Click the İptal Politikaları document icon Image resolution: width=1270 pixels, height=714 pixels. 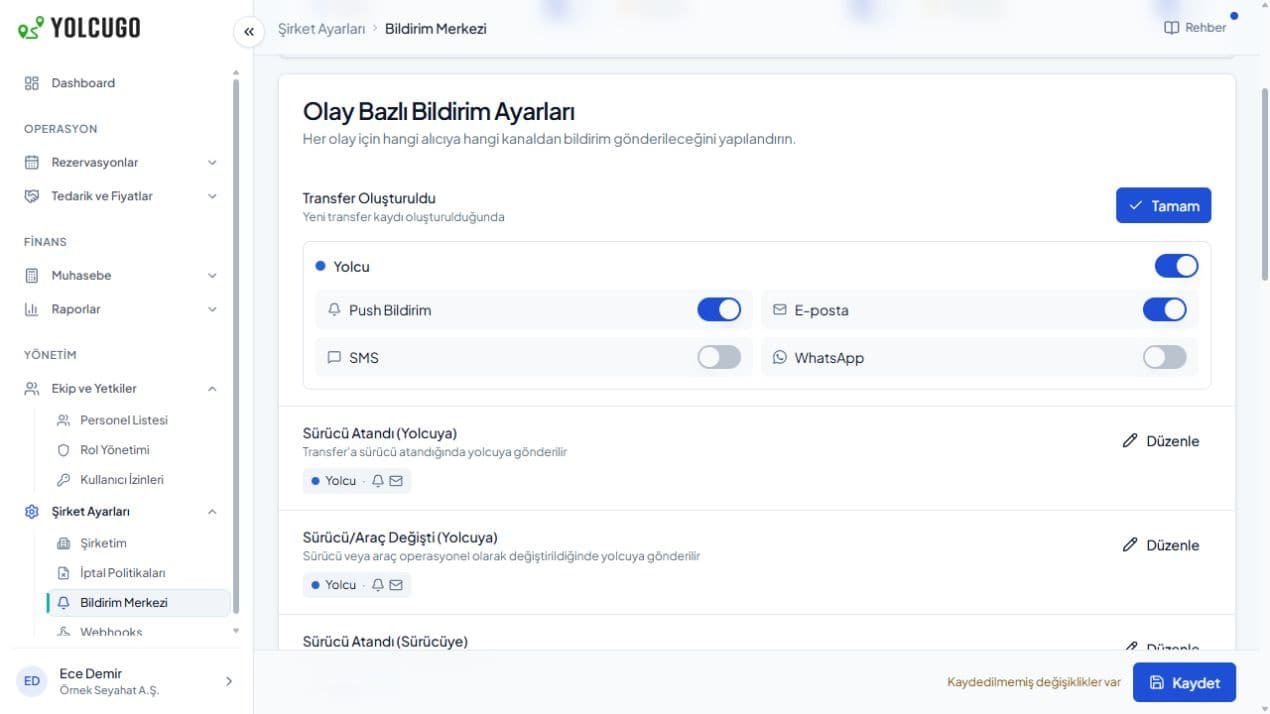(x=64, y=573)
